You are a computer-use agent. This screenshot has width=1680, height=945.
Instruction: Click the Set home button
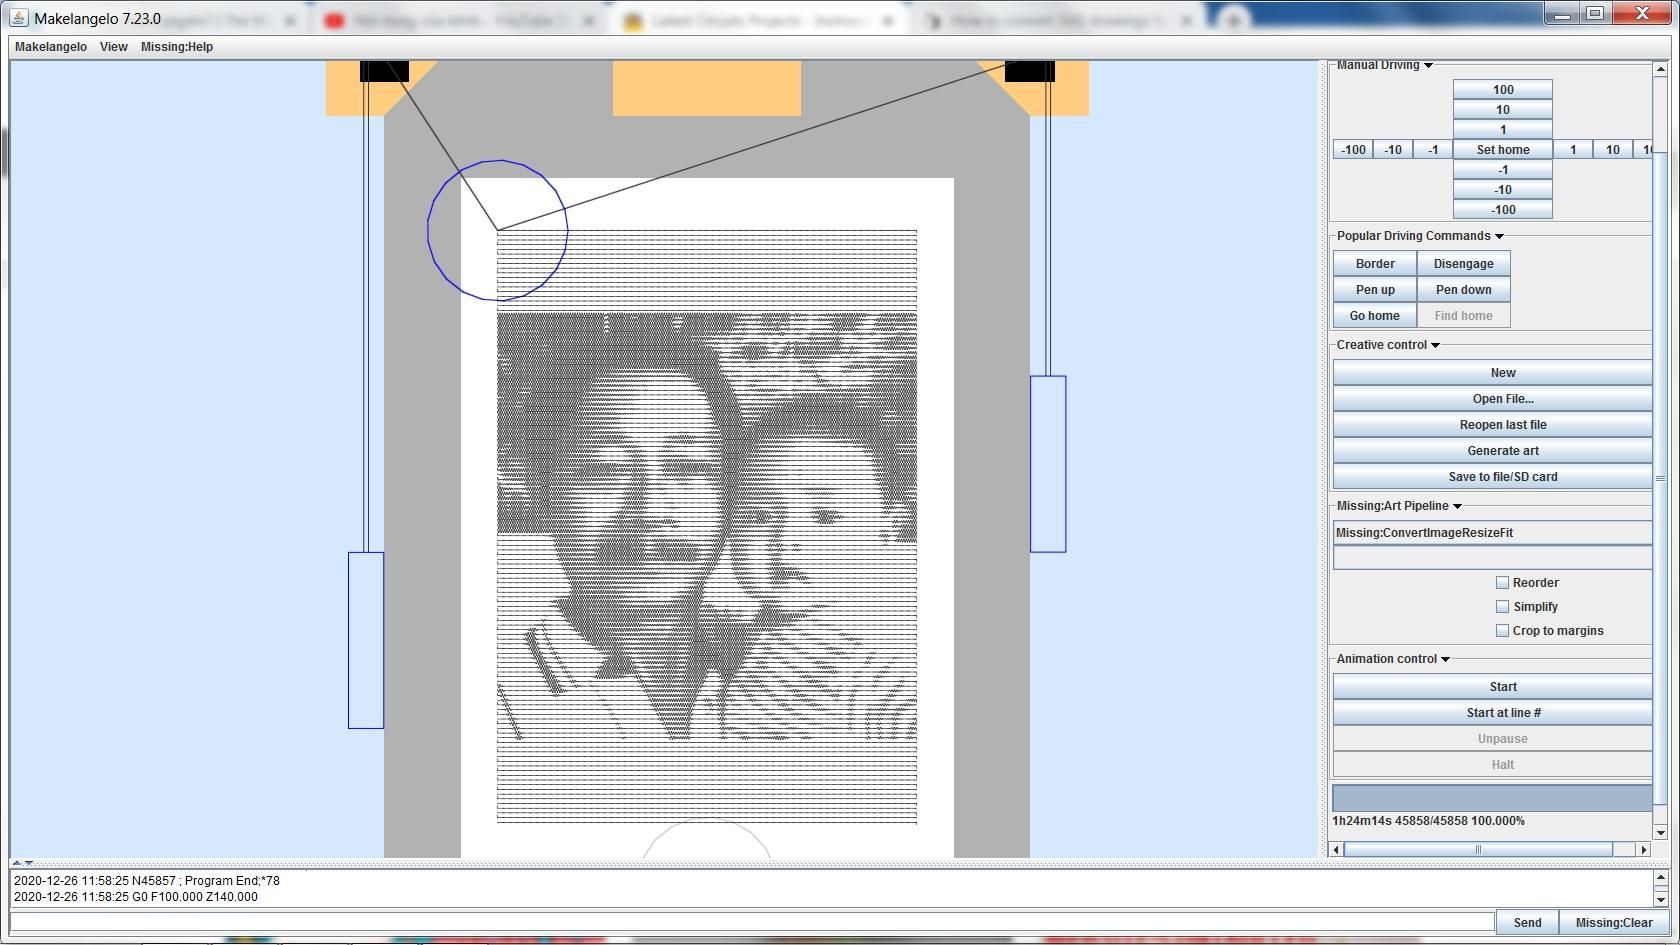pyautogui.click(x=1503, y=150)
